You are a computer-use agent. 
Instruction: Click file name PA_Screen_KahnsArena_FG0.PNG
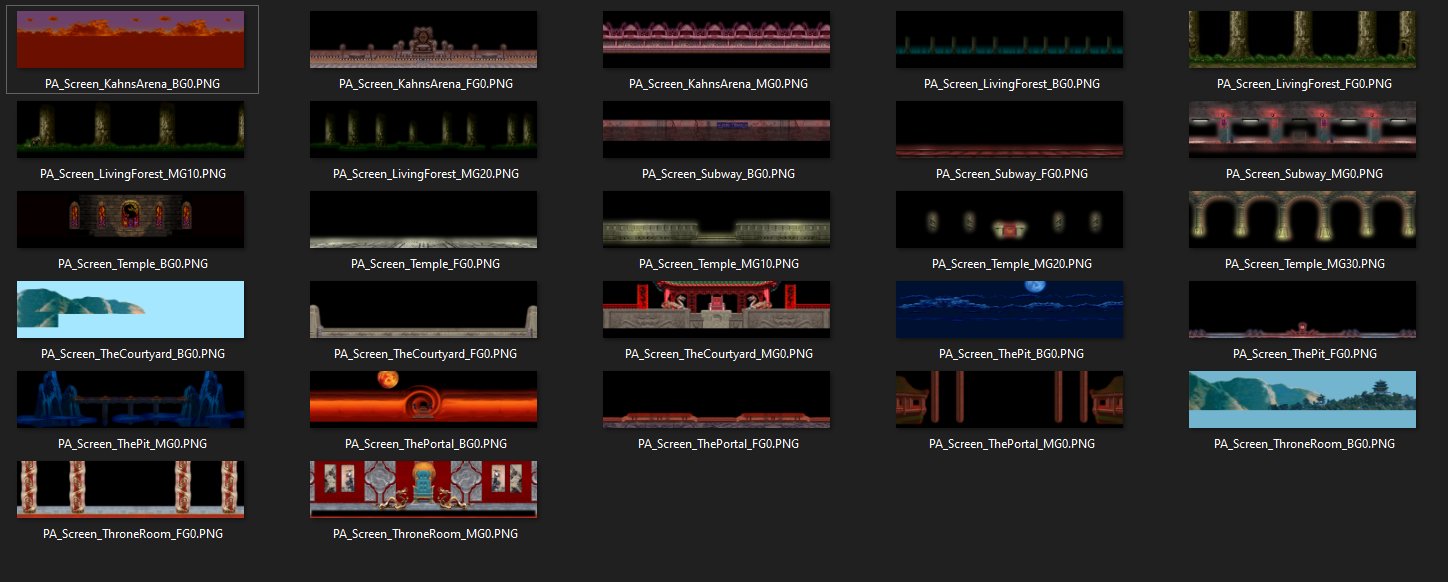[x=426, y=84]
